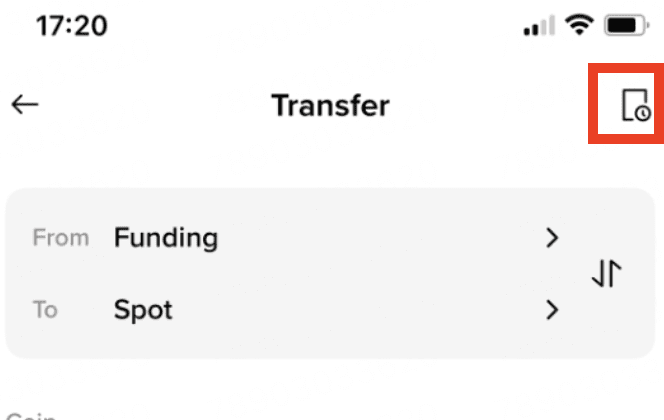The width and height of the screenshot is (664, 420).
Task: Click the "To" label
Action: point(45,310)
